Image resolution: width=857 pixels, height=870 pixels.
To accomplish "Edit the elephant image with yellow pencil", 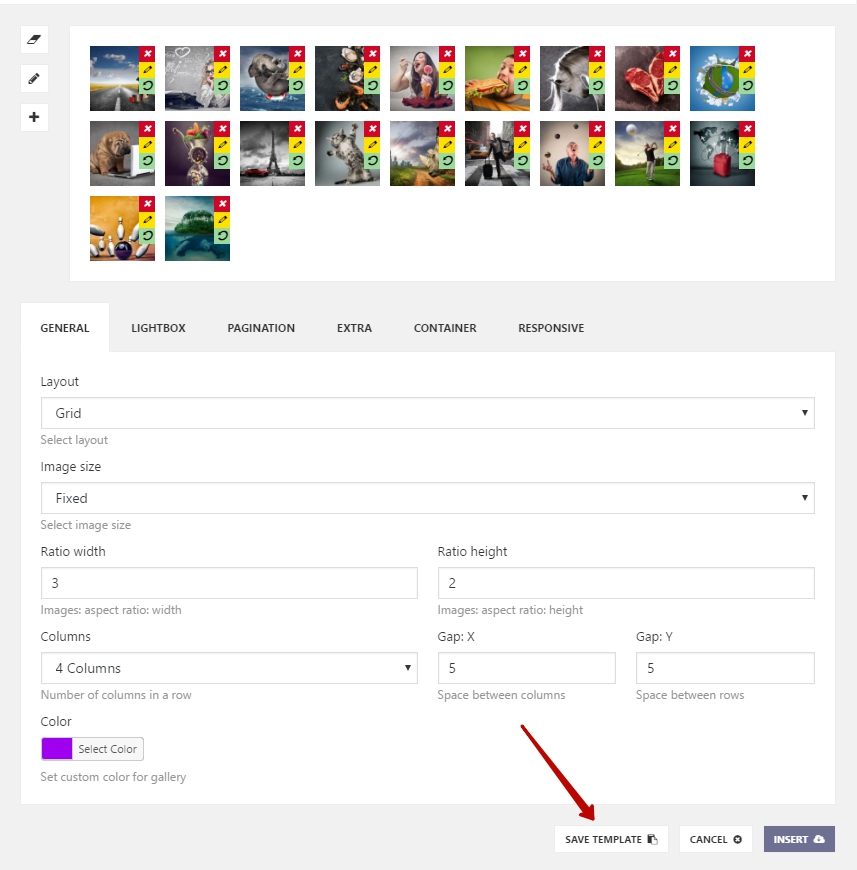I will click(297, 70).
